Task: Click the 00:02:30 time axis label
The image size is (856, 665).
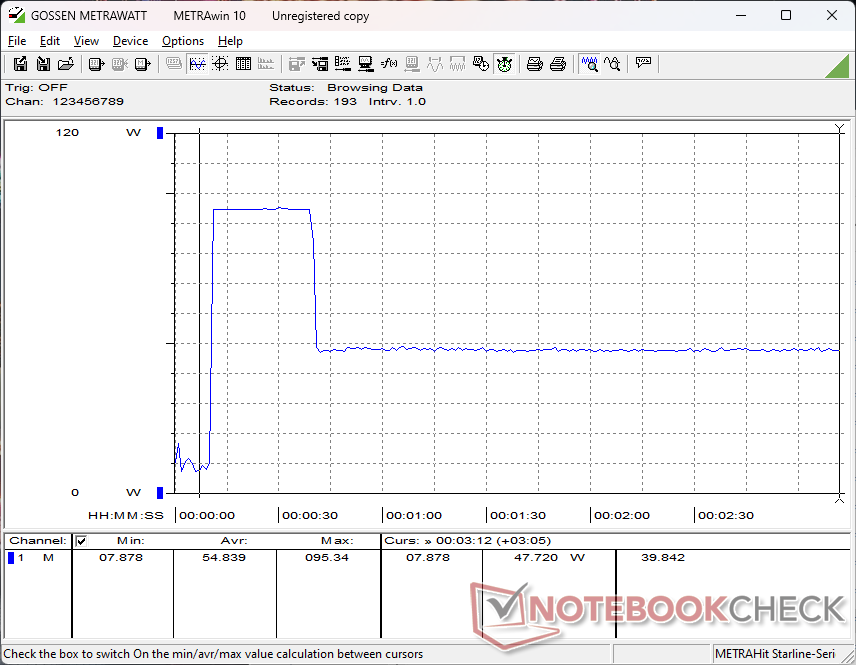Action: [x=726, y=515]
